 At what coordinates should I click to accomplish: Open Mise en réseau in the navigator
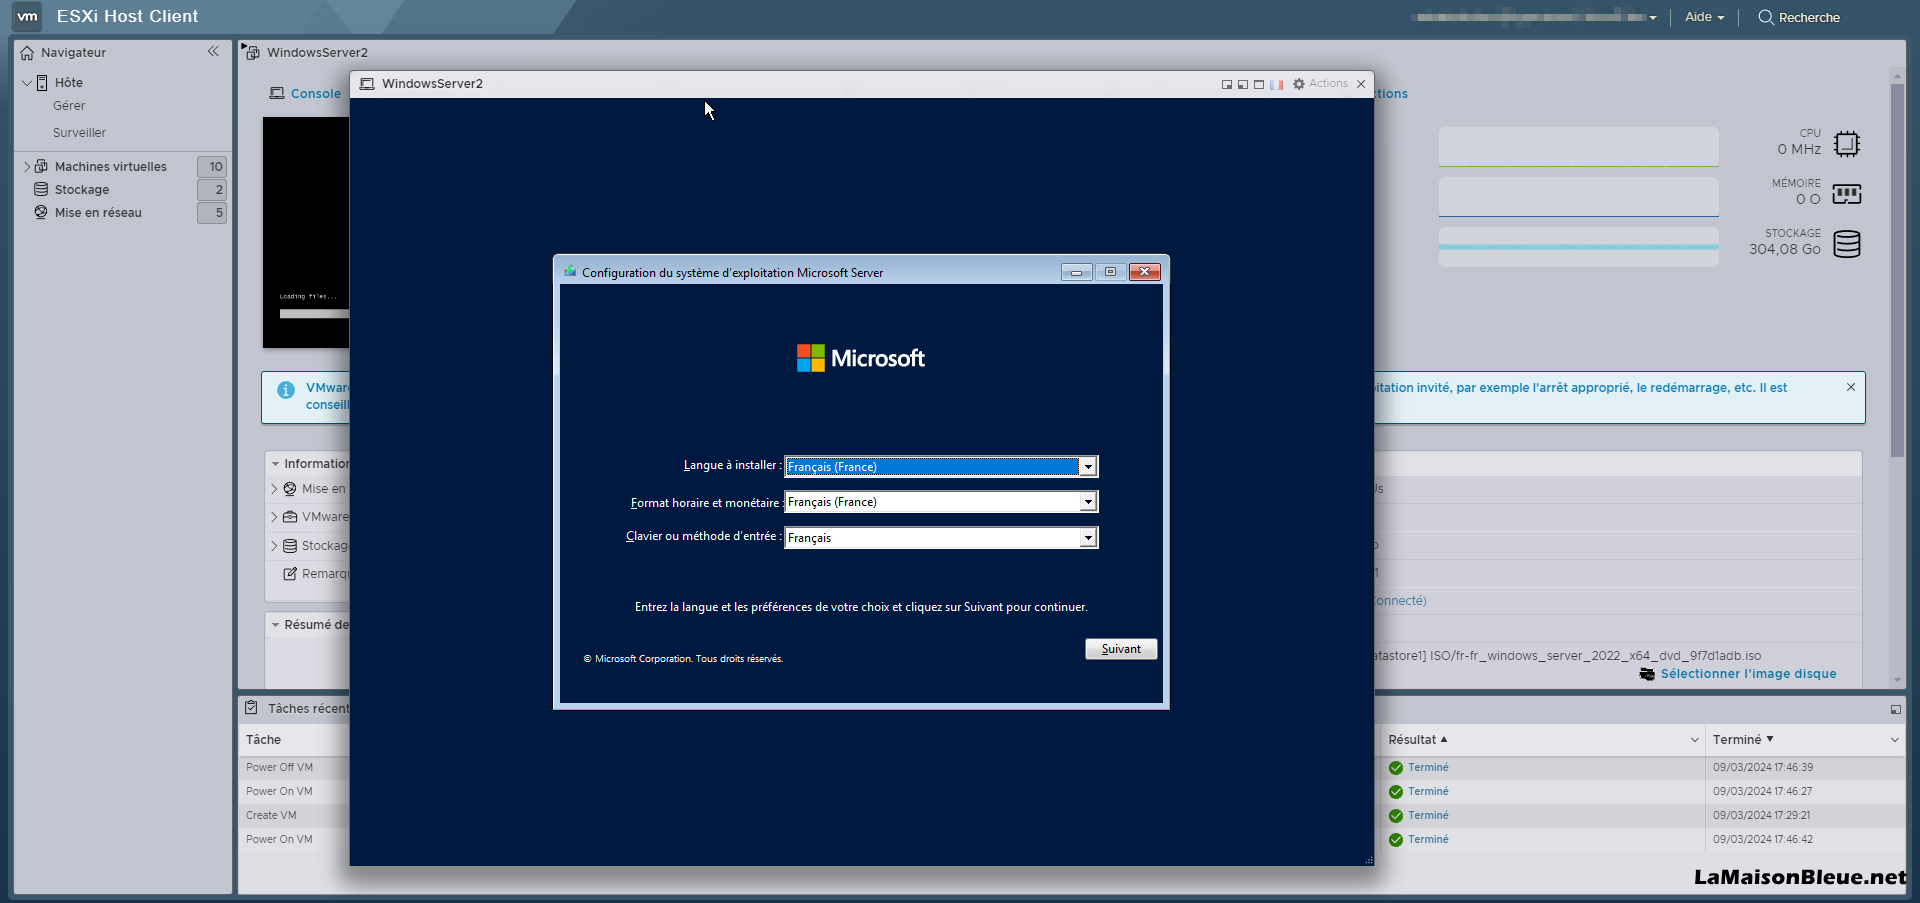[98, 213]
